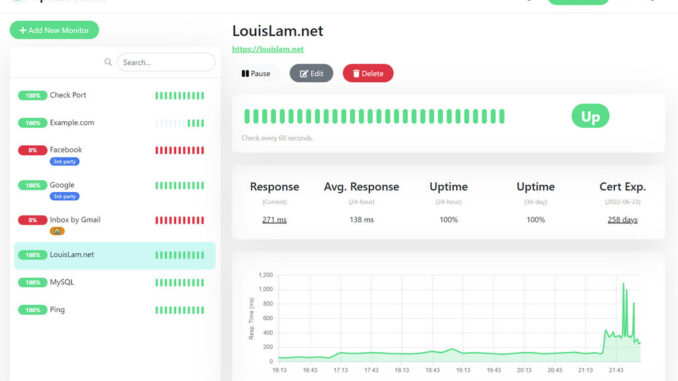This screenshot has width=678, height=381.
Task: Click the 3rd-party tag under Facebook
Action: pos(64,162)
